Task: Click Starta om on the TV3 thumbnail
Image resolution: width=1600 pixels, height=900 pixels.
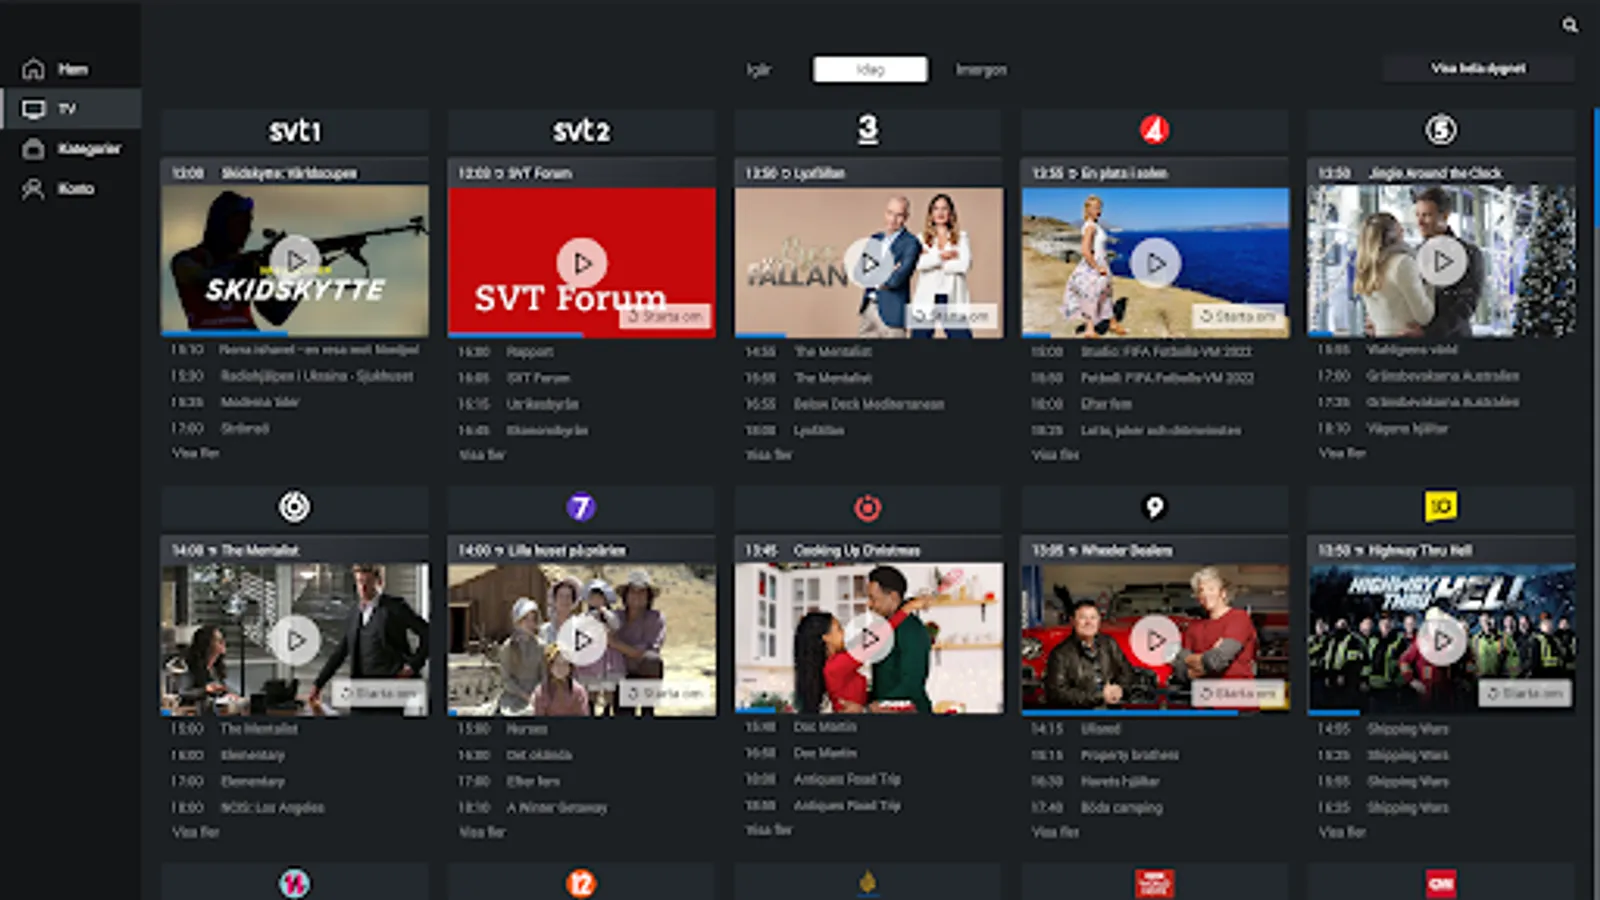Action: coord(952,316)
